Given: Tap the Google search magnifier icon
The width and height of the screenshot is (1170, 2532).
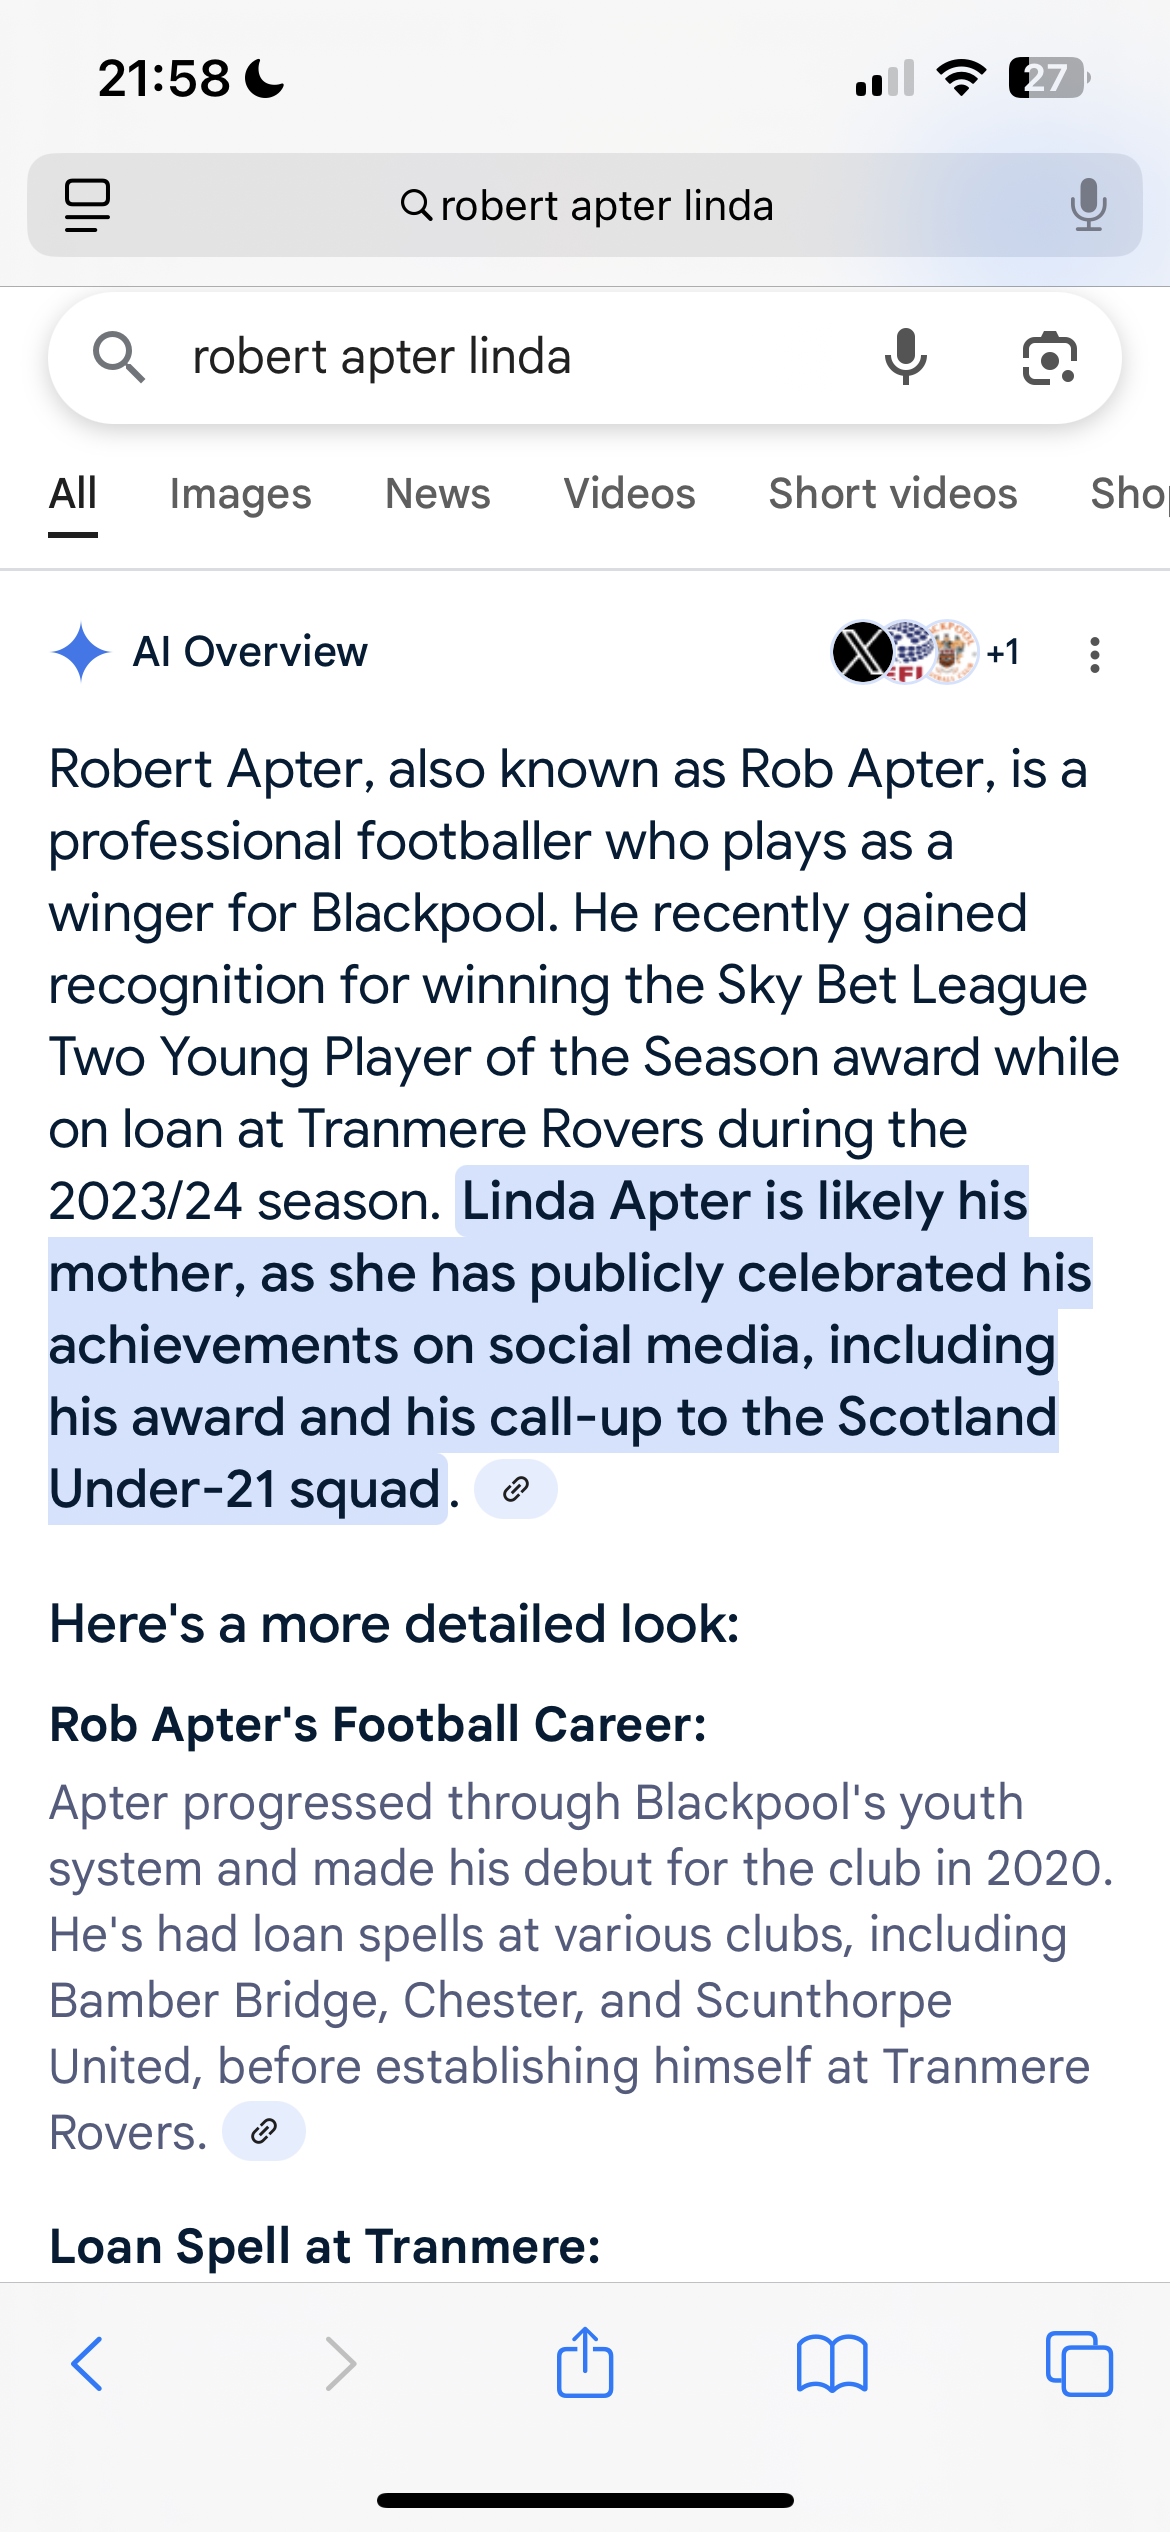Looking at the screenshot, I should pos(119,357).
